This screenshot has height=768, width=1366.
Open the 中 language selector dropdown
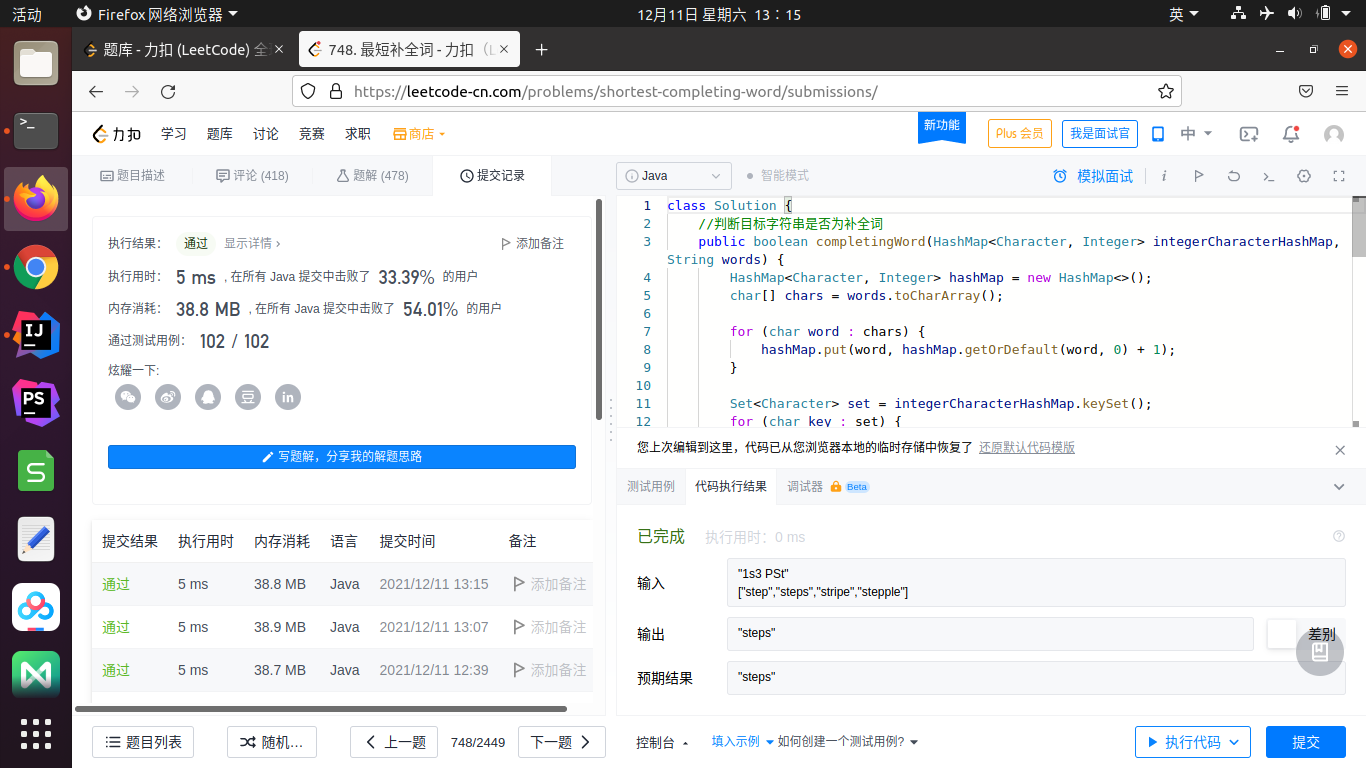tap(1196, 134)
